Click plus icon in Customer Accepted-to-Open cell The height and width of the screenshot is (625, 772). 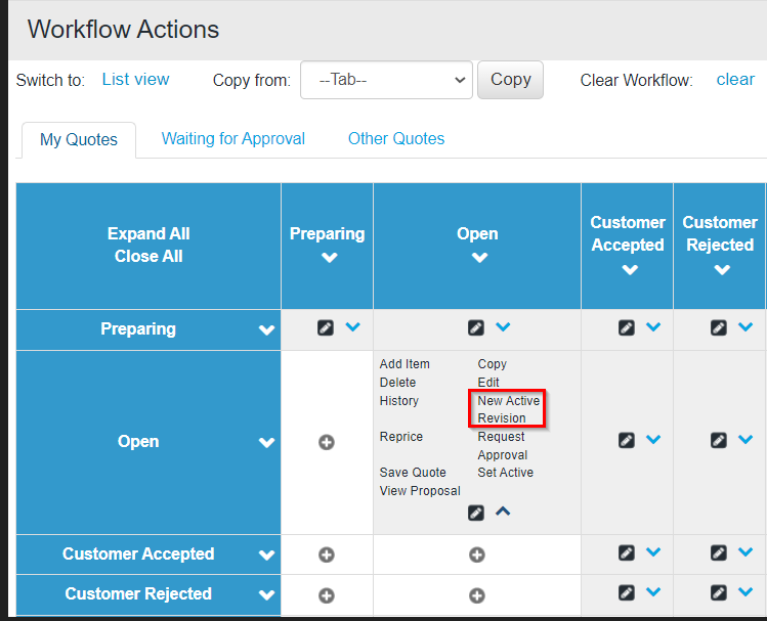[477, 556]
